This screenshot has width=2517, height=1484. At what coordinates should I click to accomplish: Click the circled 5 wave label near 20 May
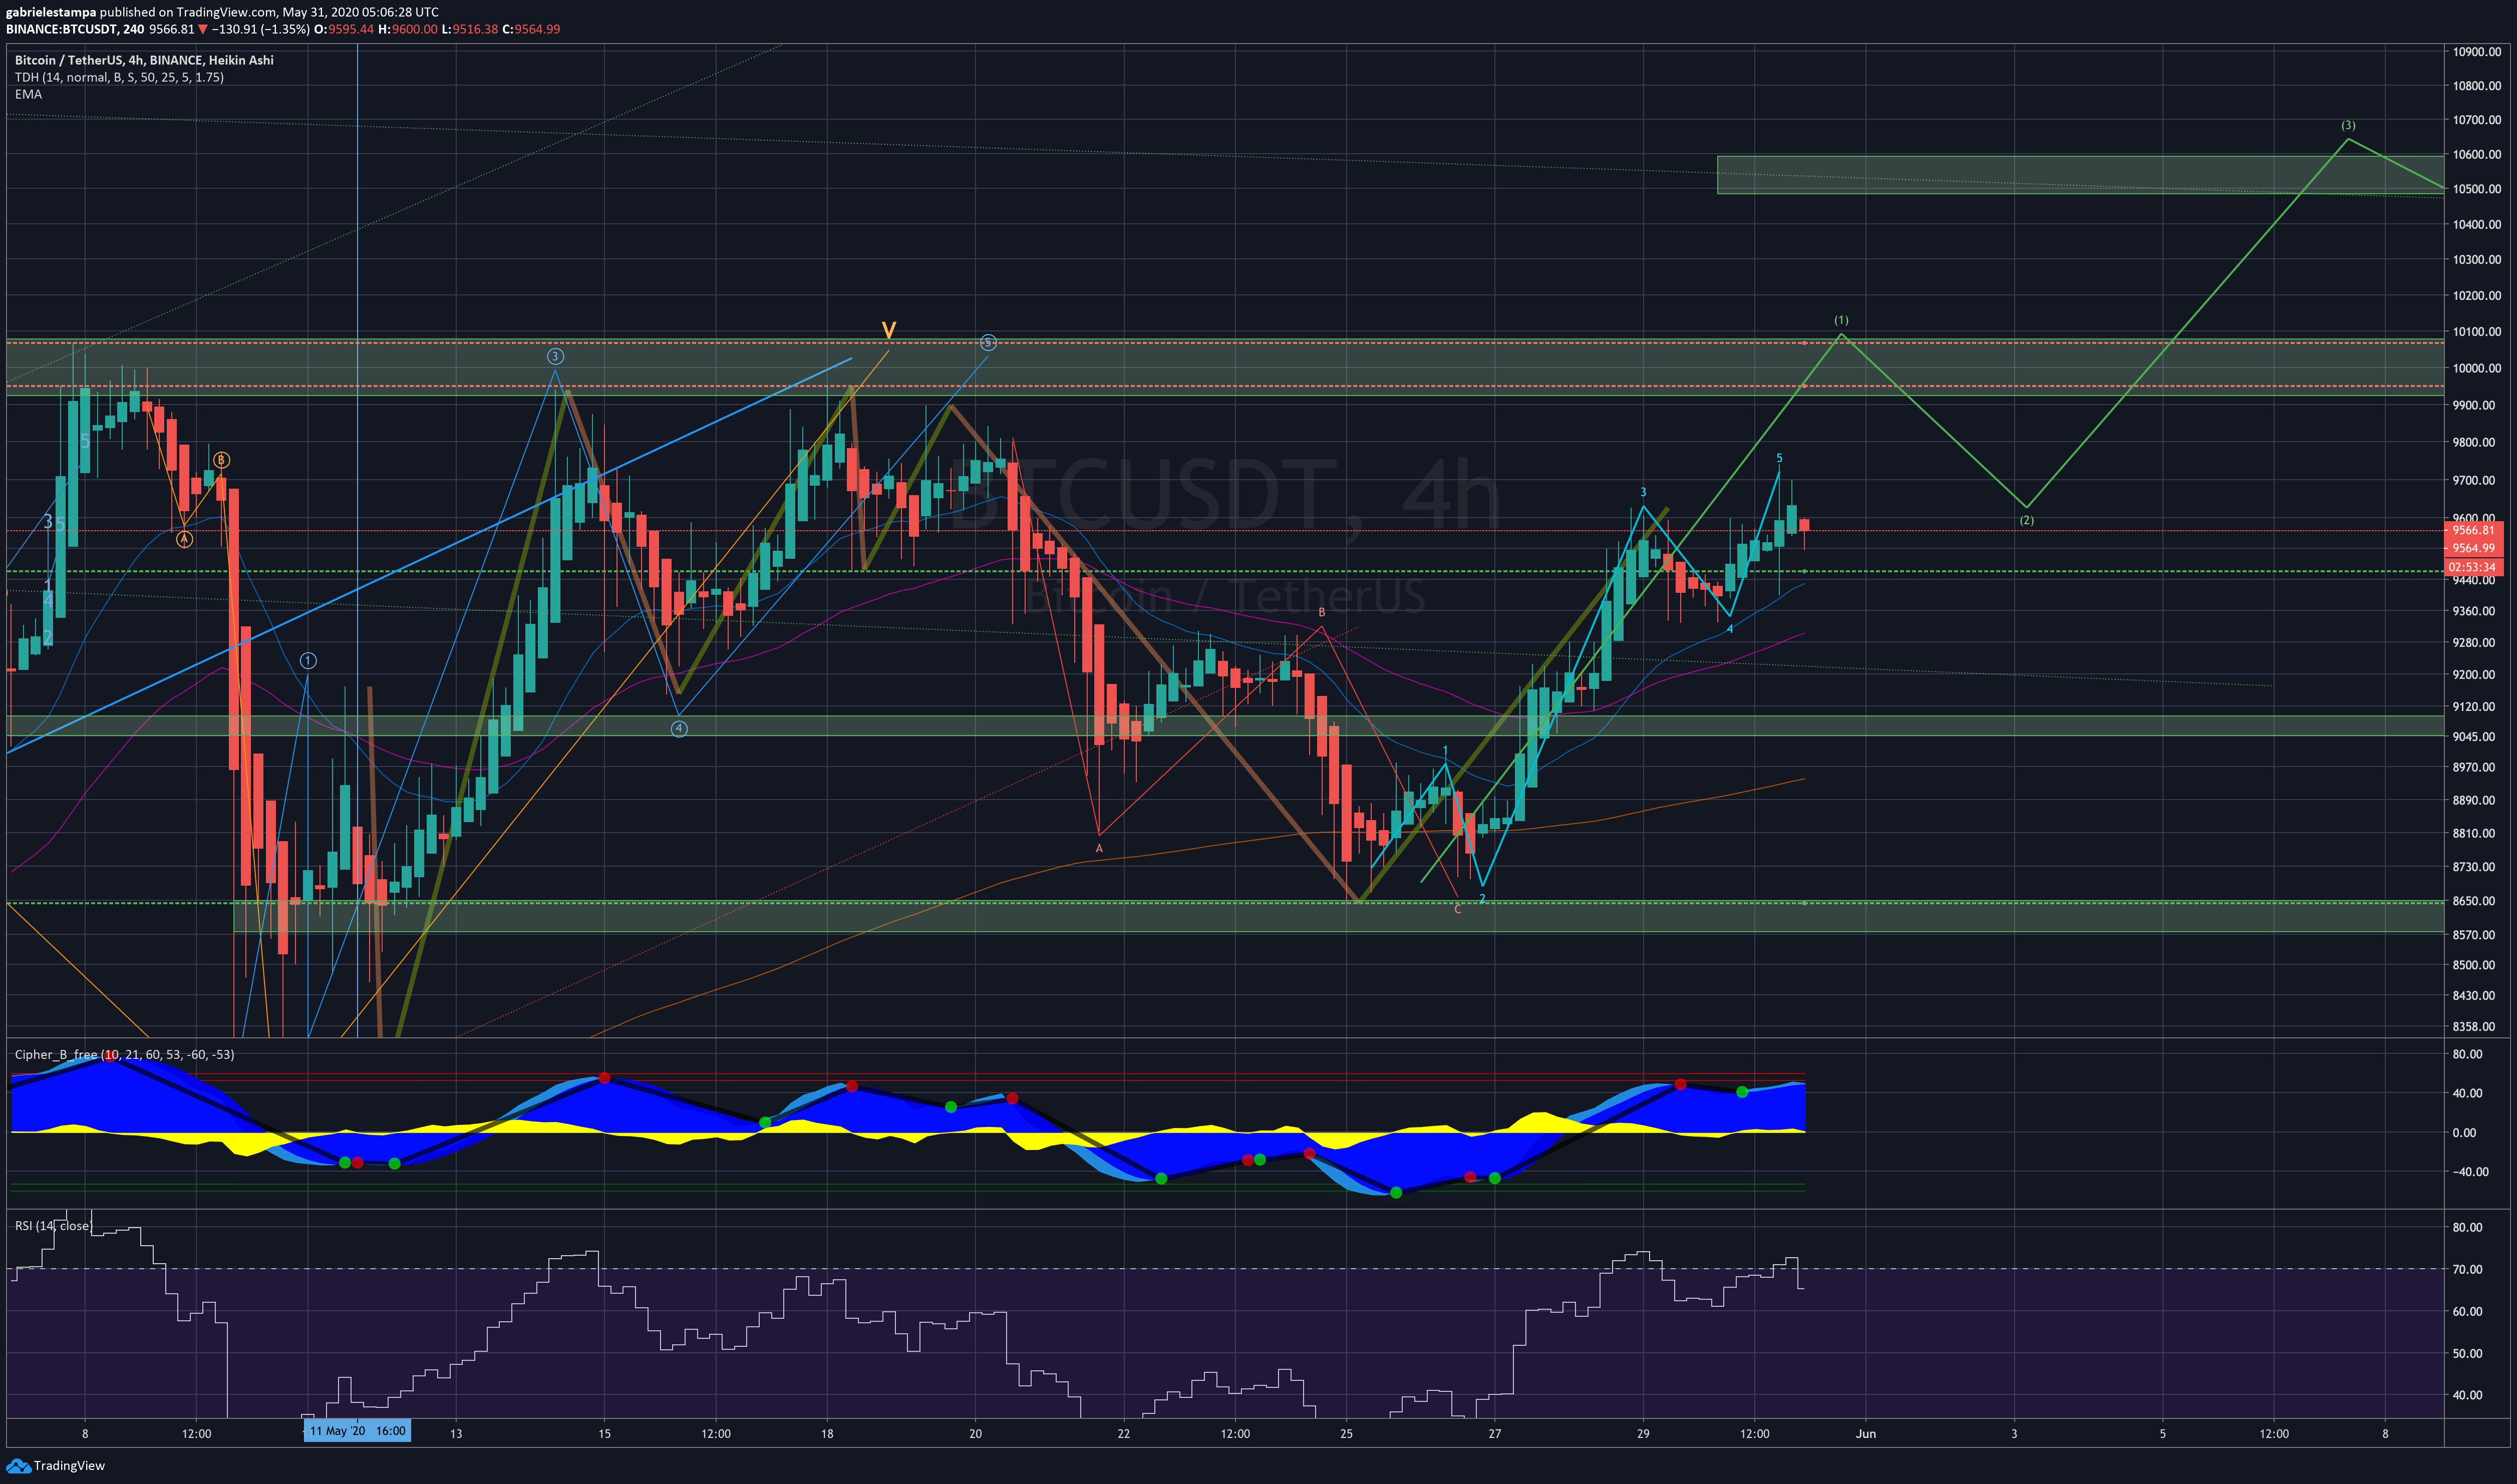[988, 342]
